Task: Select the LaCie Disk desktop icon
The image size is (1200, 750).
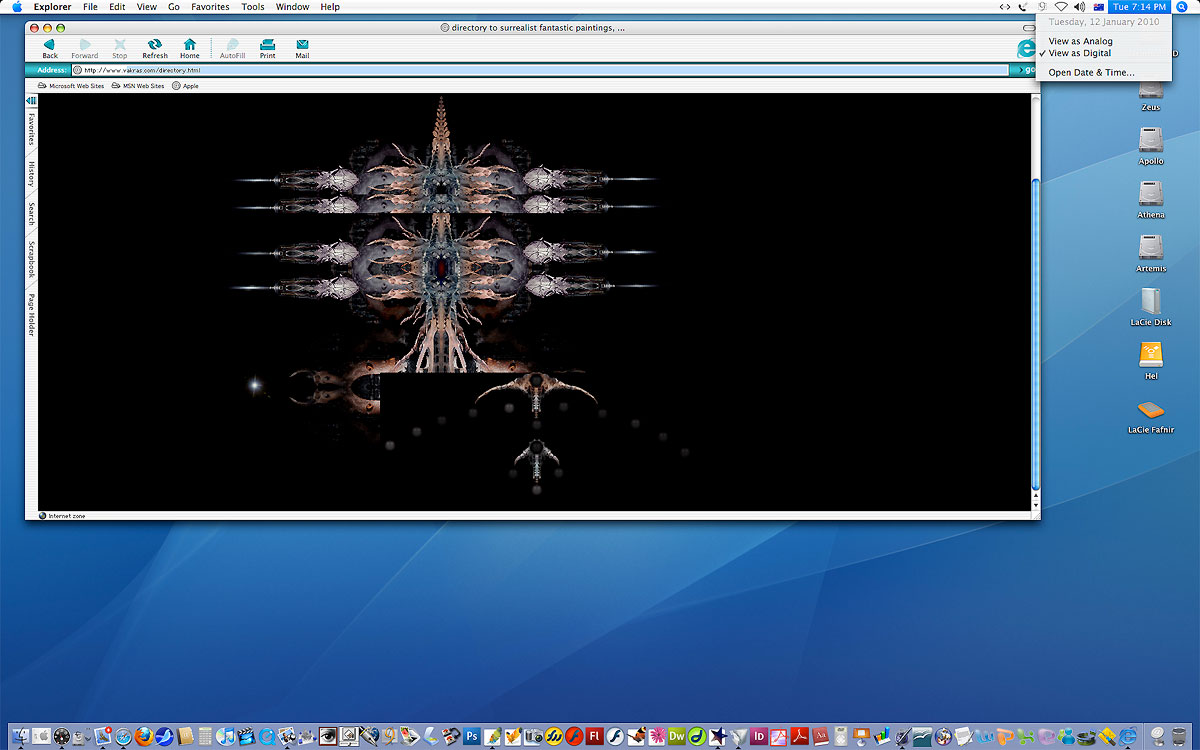Action: coord(1151,307)
